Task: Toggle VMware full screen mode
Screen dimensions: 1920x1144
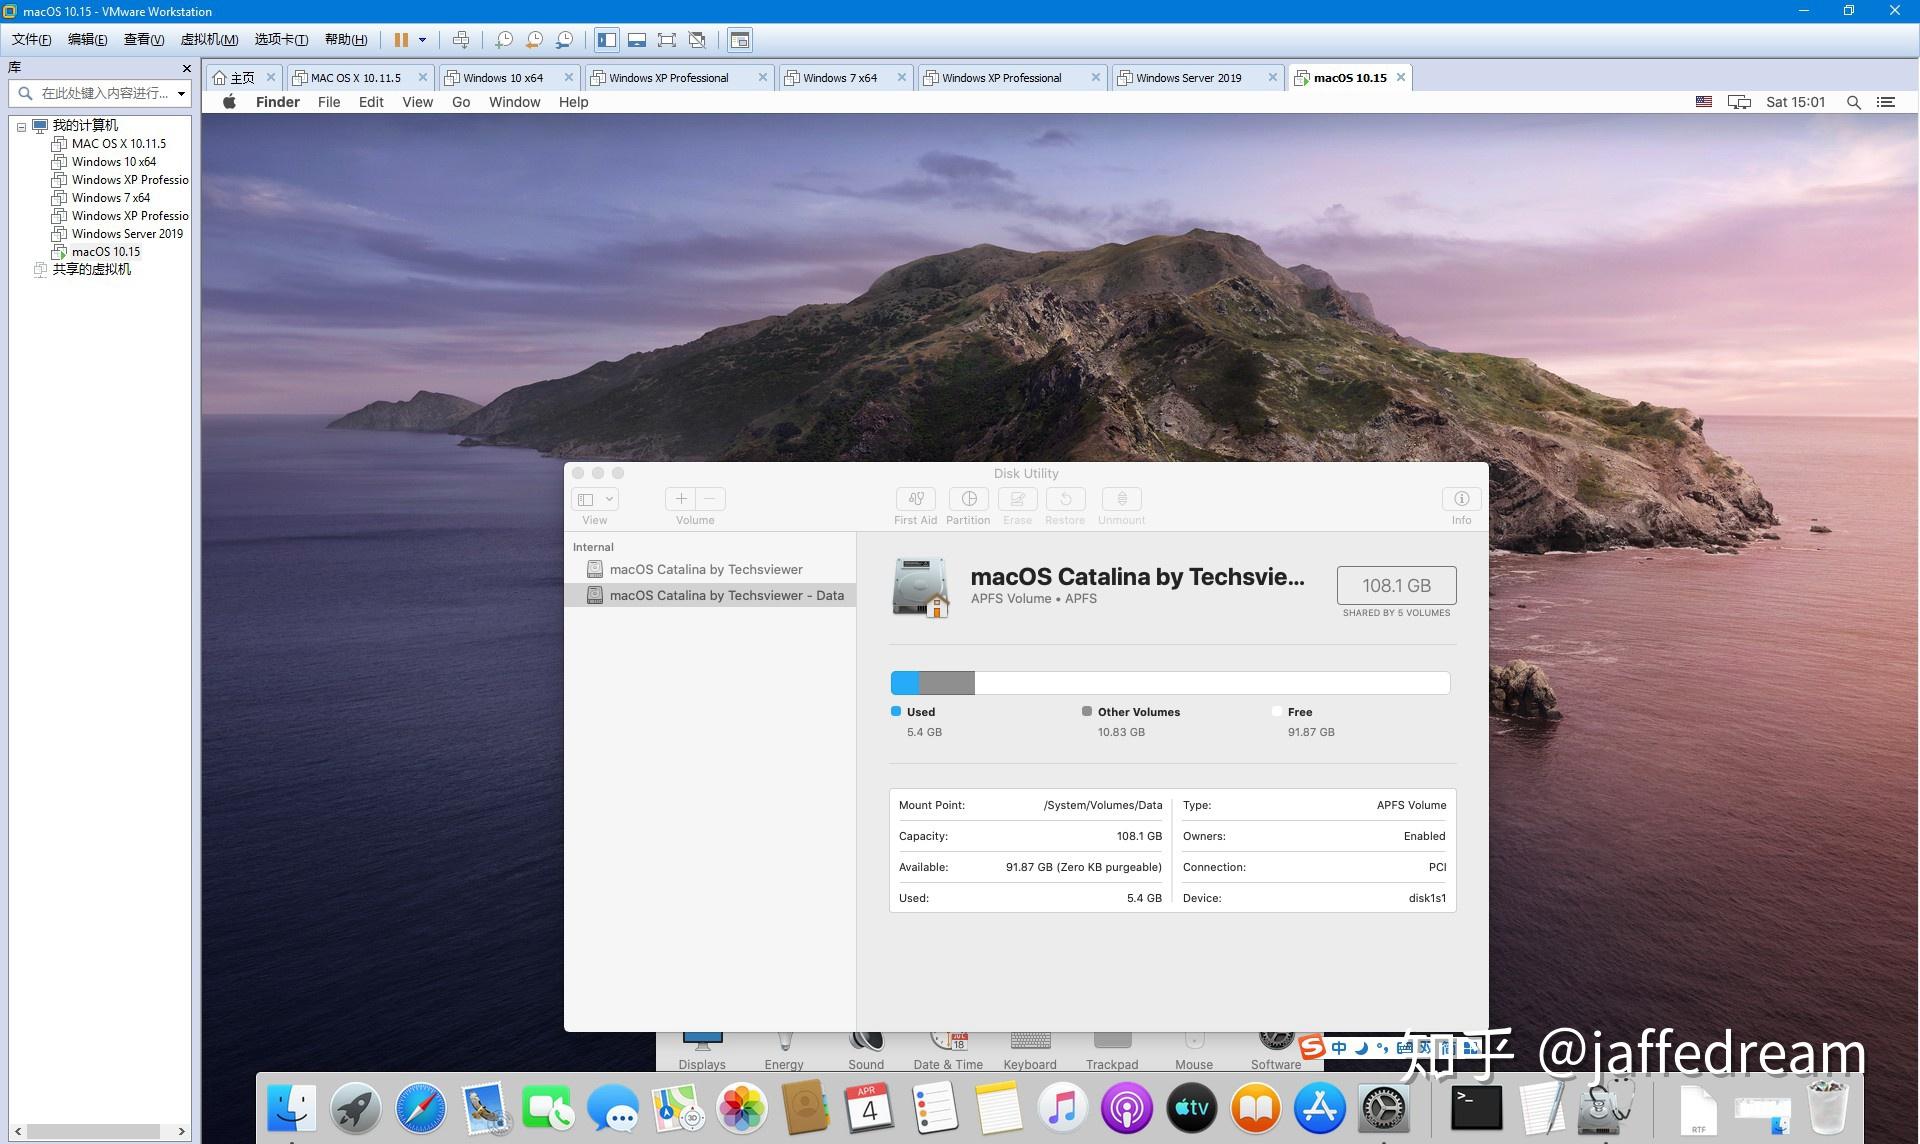Action: [667, 40]
